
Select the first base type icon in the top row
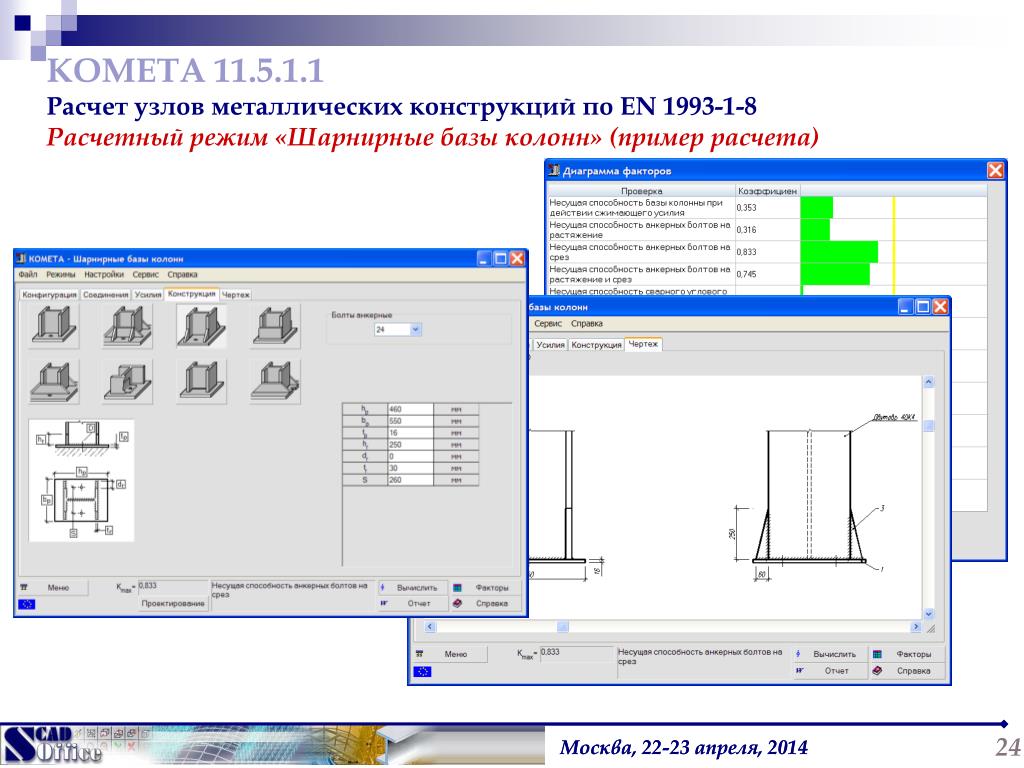point(55,325)
